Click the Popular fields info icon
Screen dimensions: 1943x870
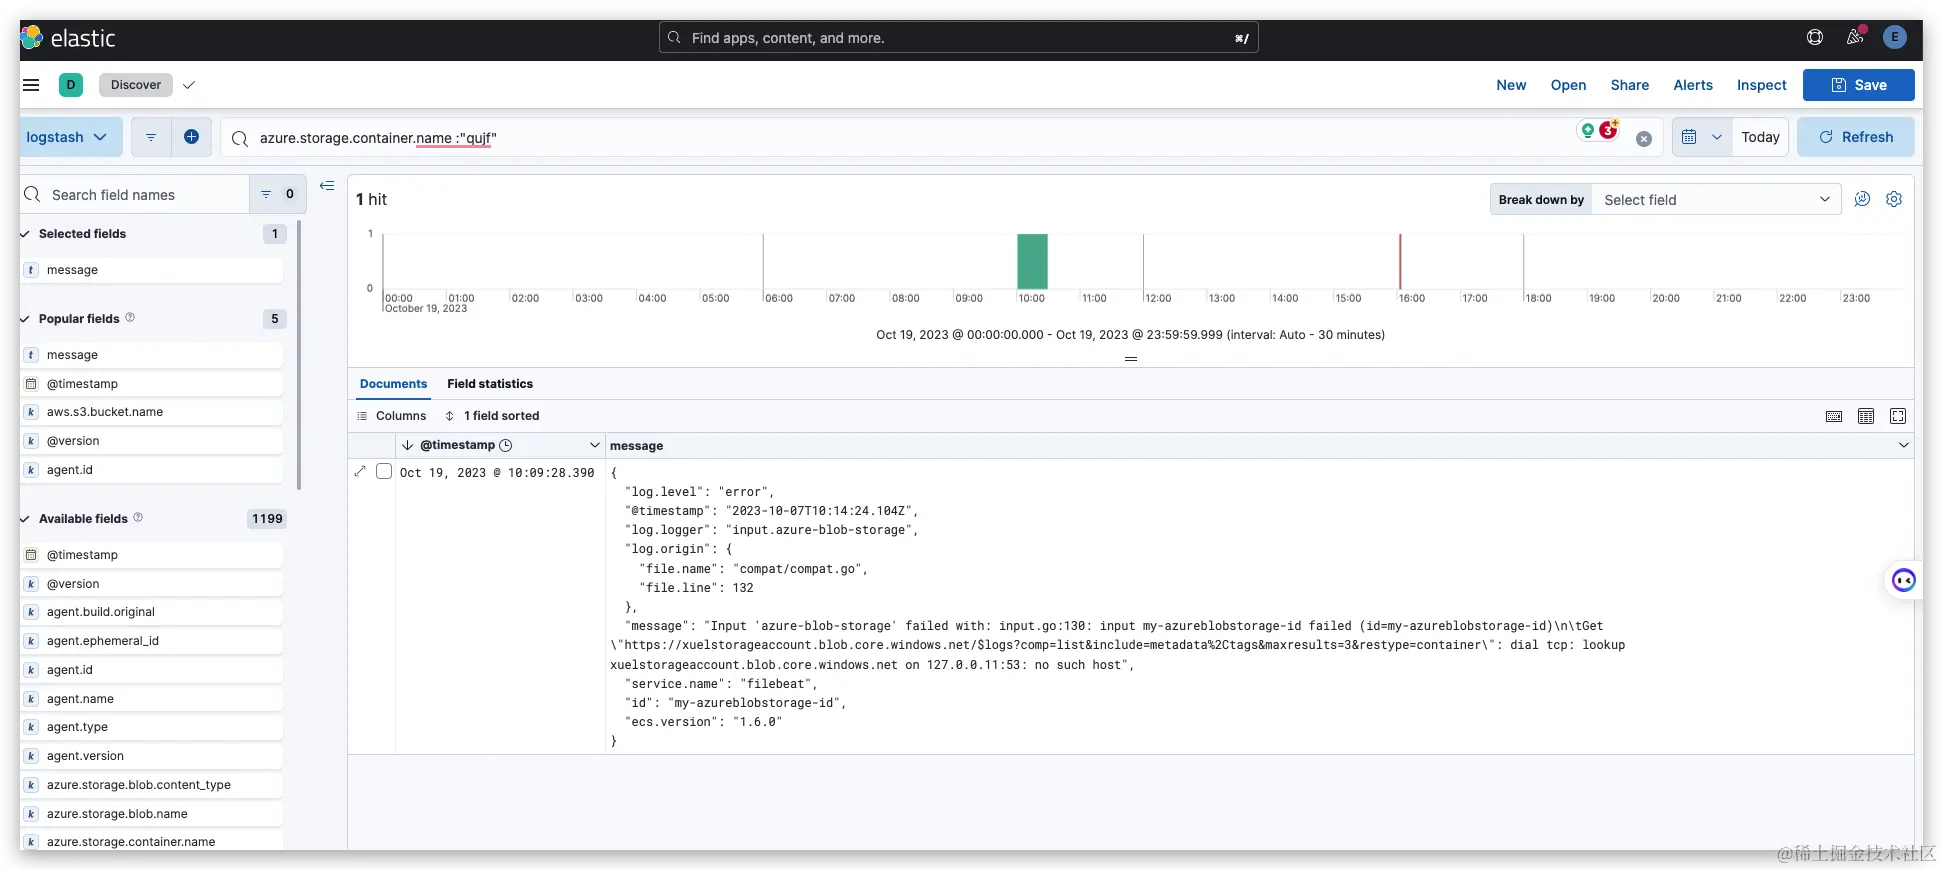pyautogui.click(x=130, y=318)
